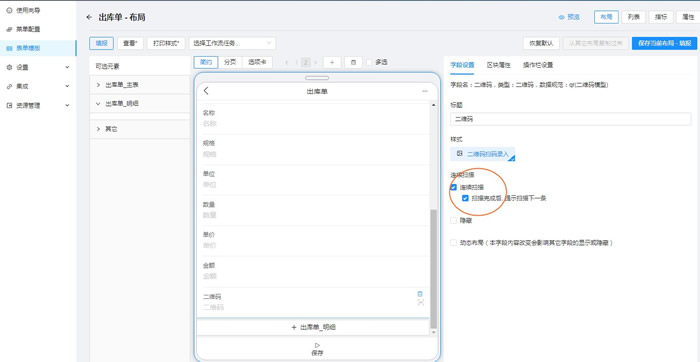Select the 规格 field in the preview
The height and width of the screenshot is (362, 700).
313,149
